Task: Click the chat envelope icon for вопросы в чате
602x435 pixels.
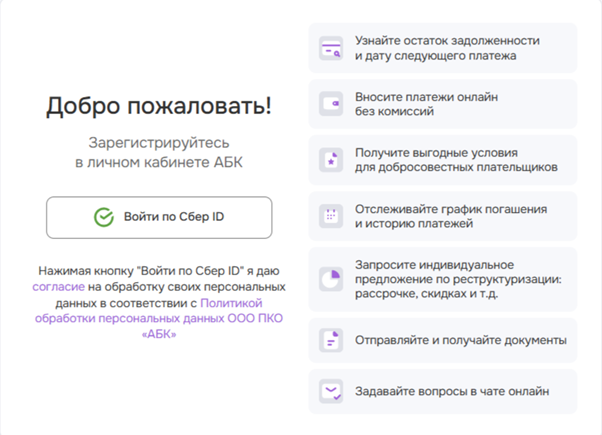Action: (x=331, y=391)
